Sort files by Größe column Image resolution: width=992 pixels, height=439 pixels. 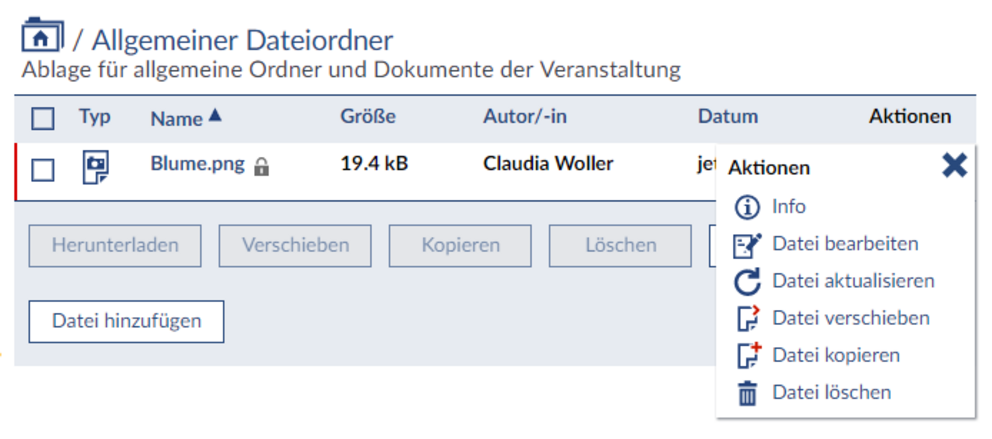pos(368,116)
